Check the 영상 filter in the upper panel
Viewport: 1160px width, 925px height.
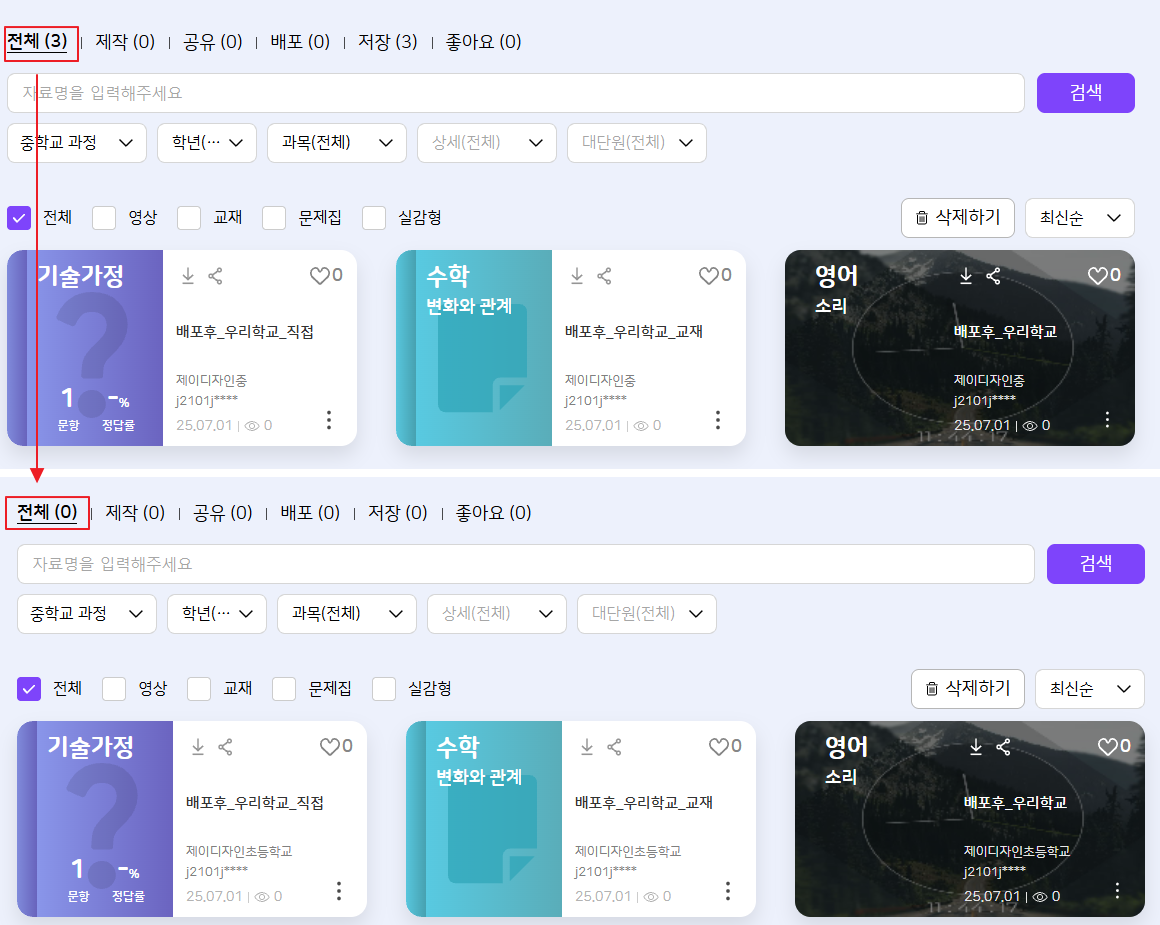[x=105, y=218]
